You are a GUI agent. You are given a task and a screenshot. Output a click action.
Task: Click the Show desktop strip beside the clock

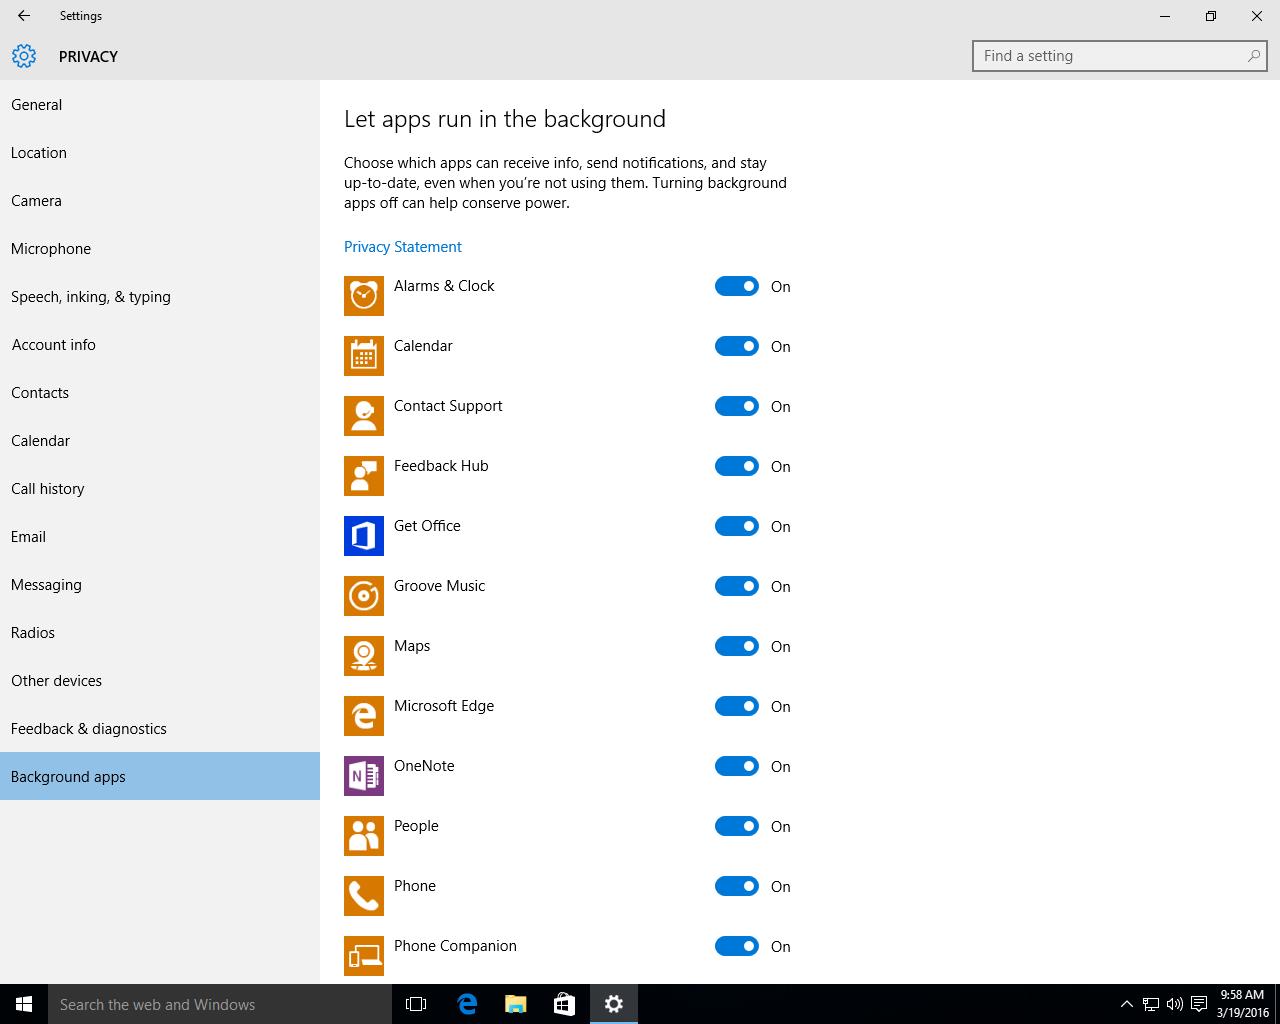click(x=1277, y=1004)
